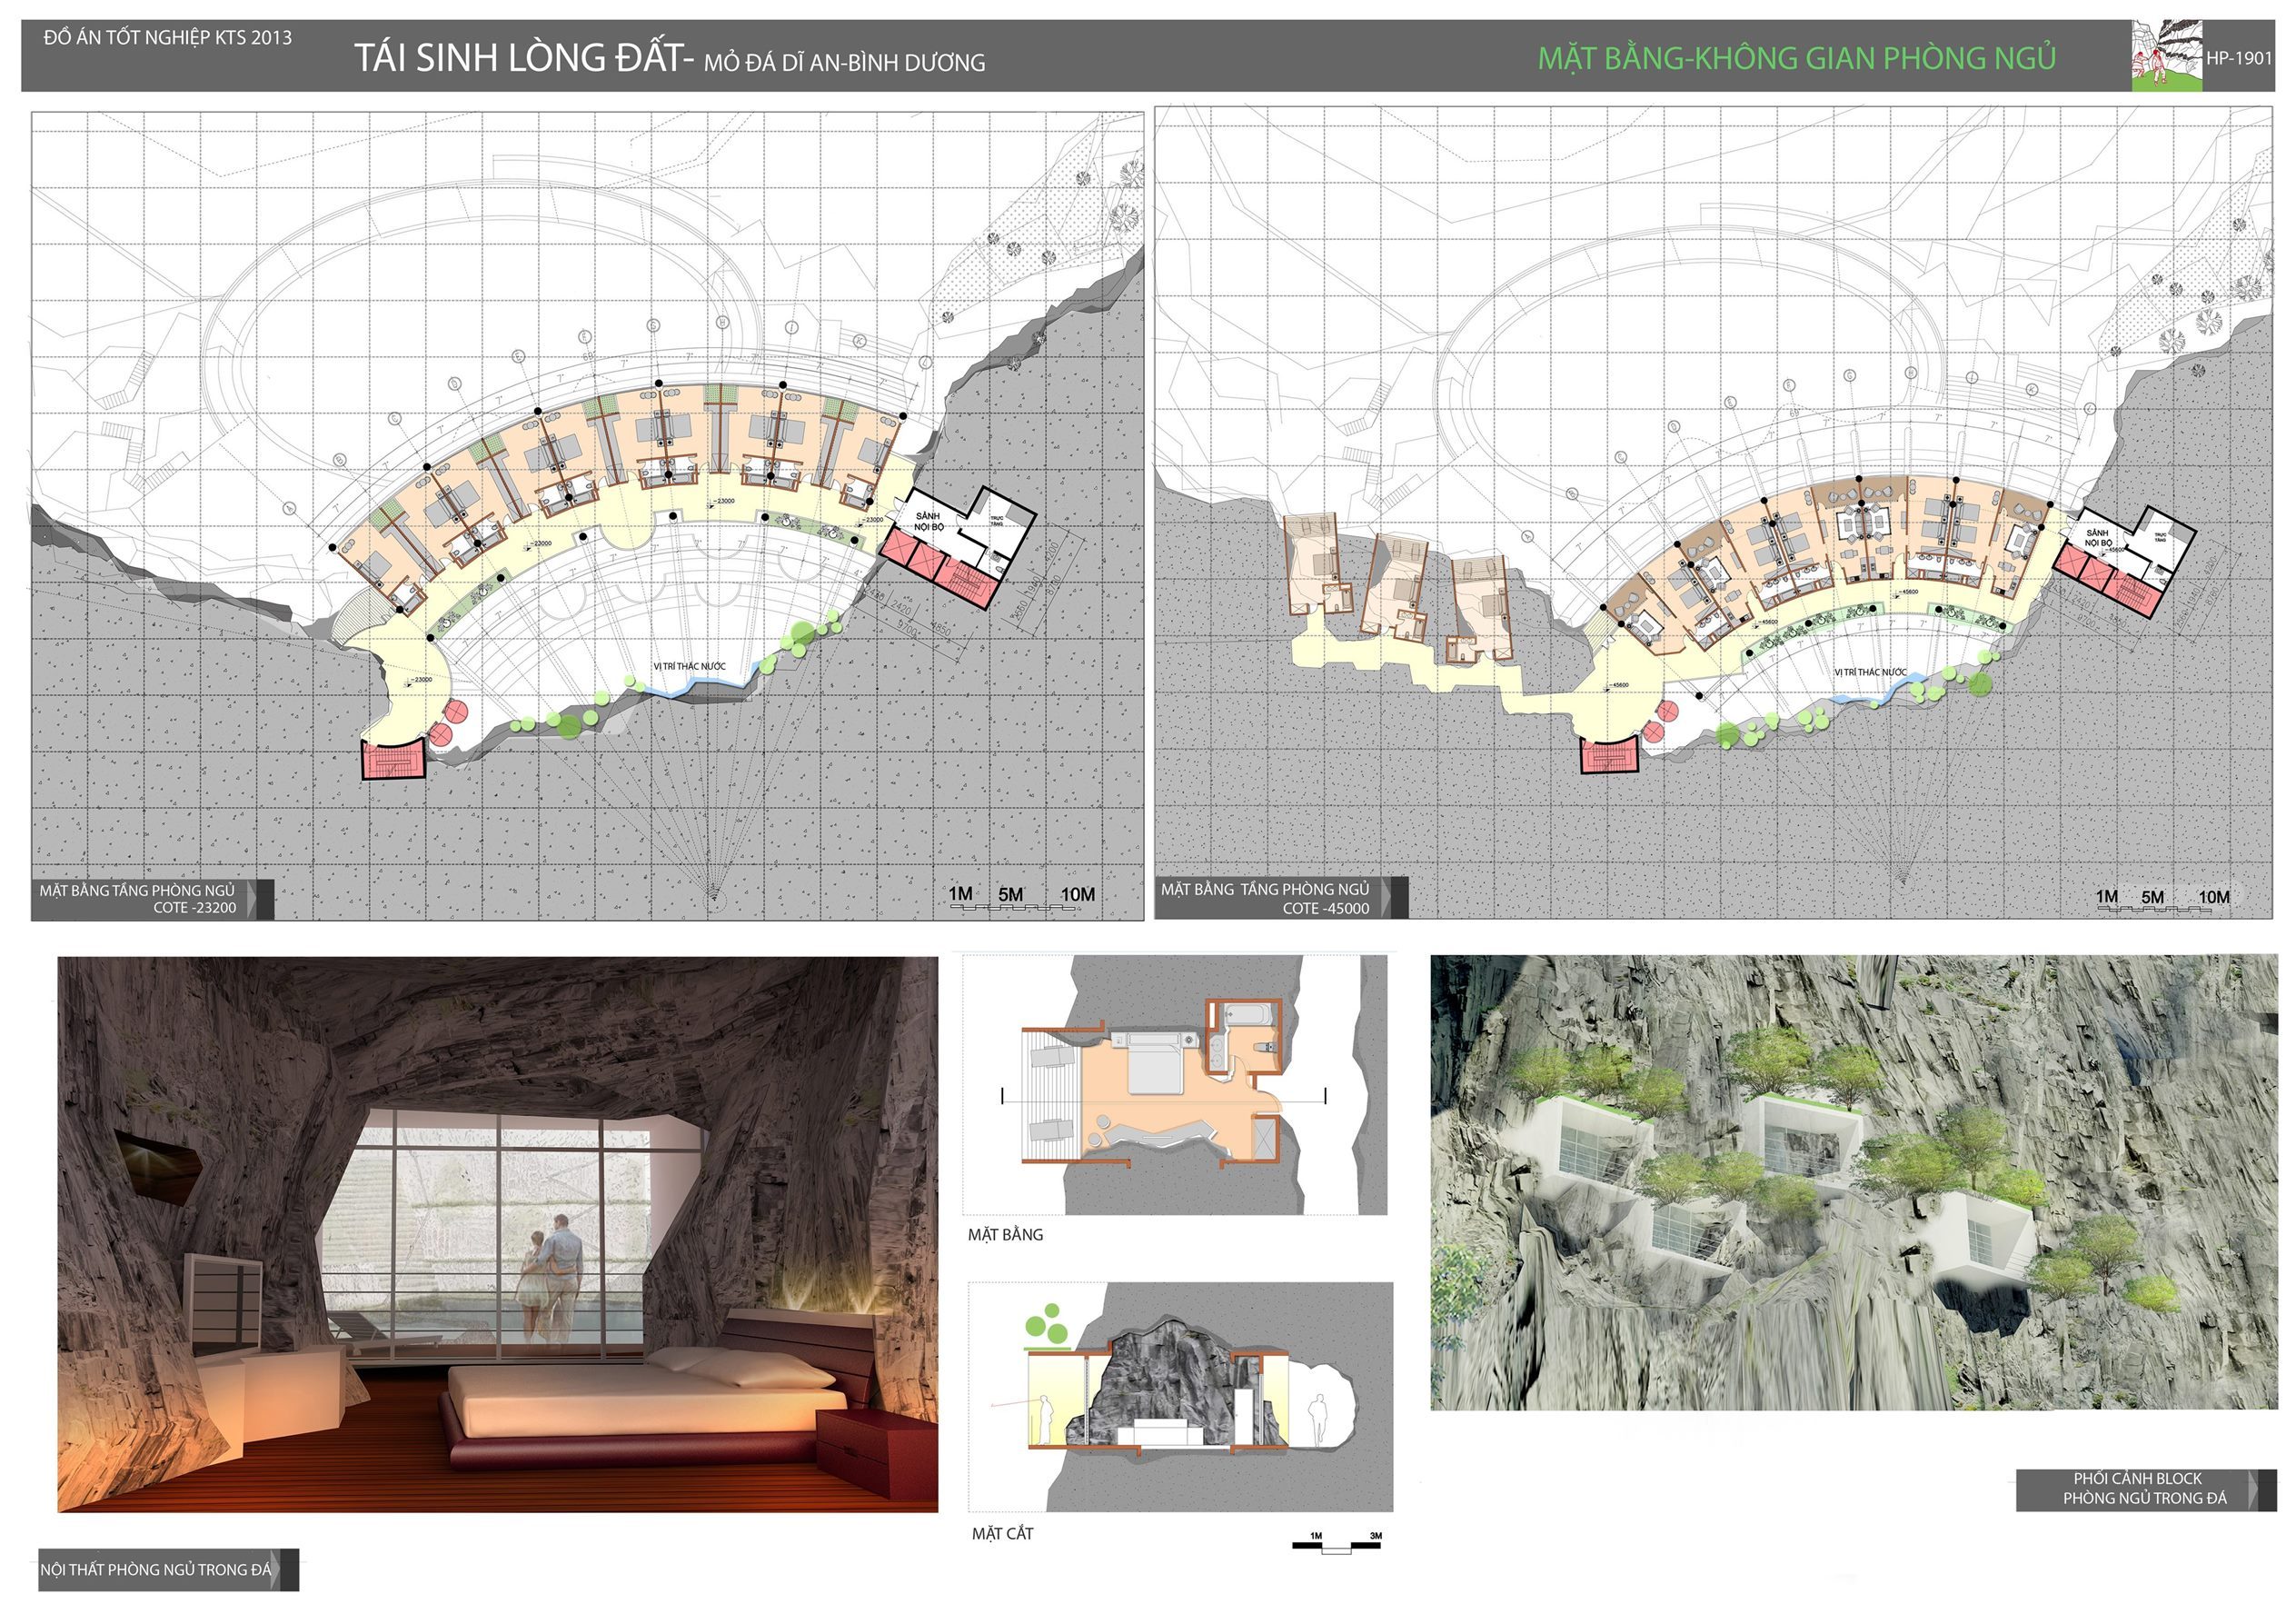Screen dimensions: 2296x1624
Task: Click the MẶT BẰNG-KHÔNG GIAN PHÒNG NGỦ green heading
Action: tap(1796, 58)
